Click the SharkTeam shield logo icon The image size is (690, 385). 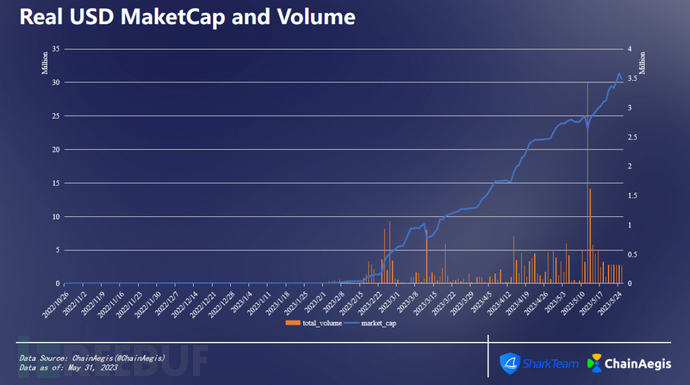click(510, 363)
